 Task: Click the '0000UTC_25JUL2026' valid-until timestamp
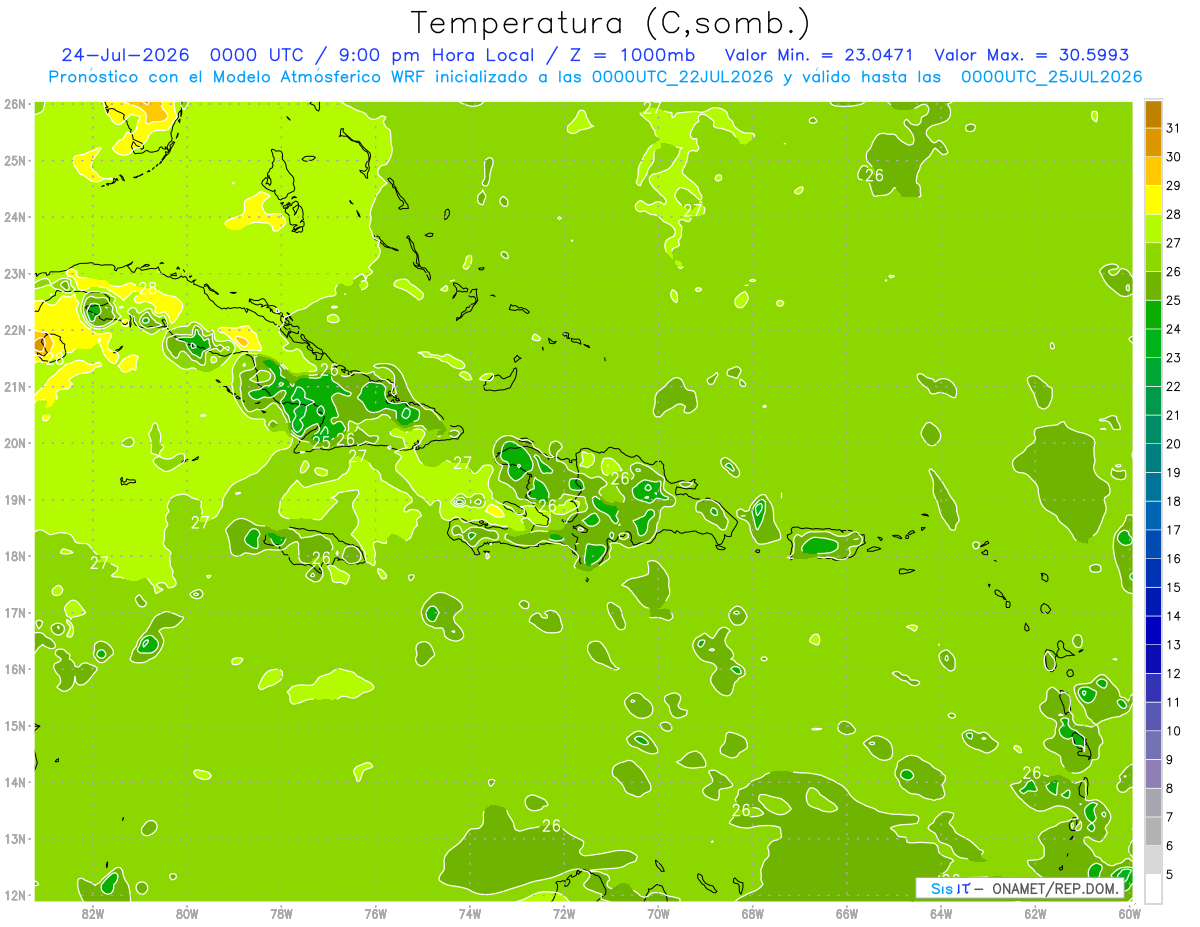(x=1051, y=77)
